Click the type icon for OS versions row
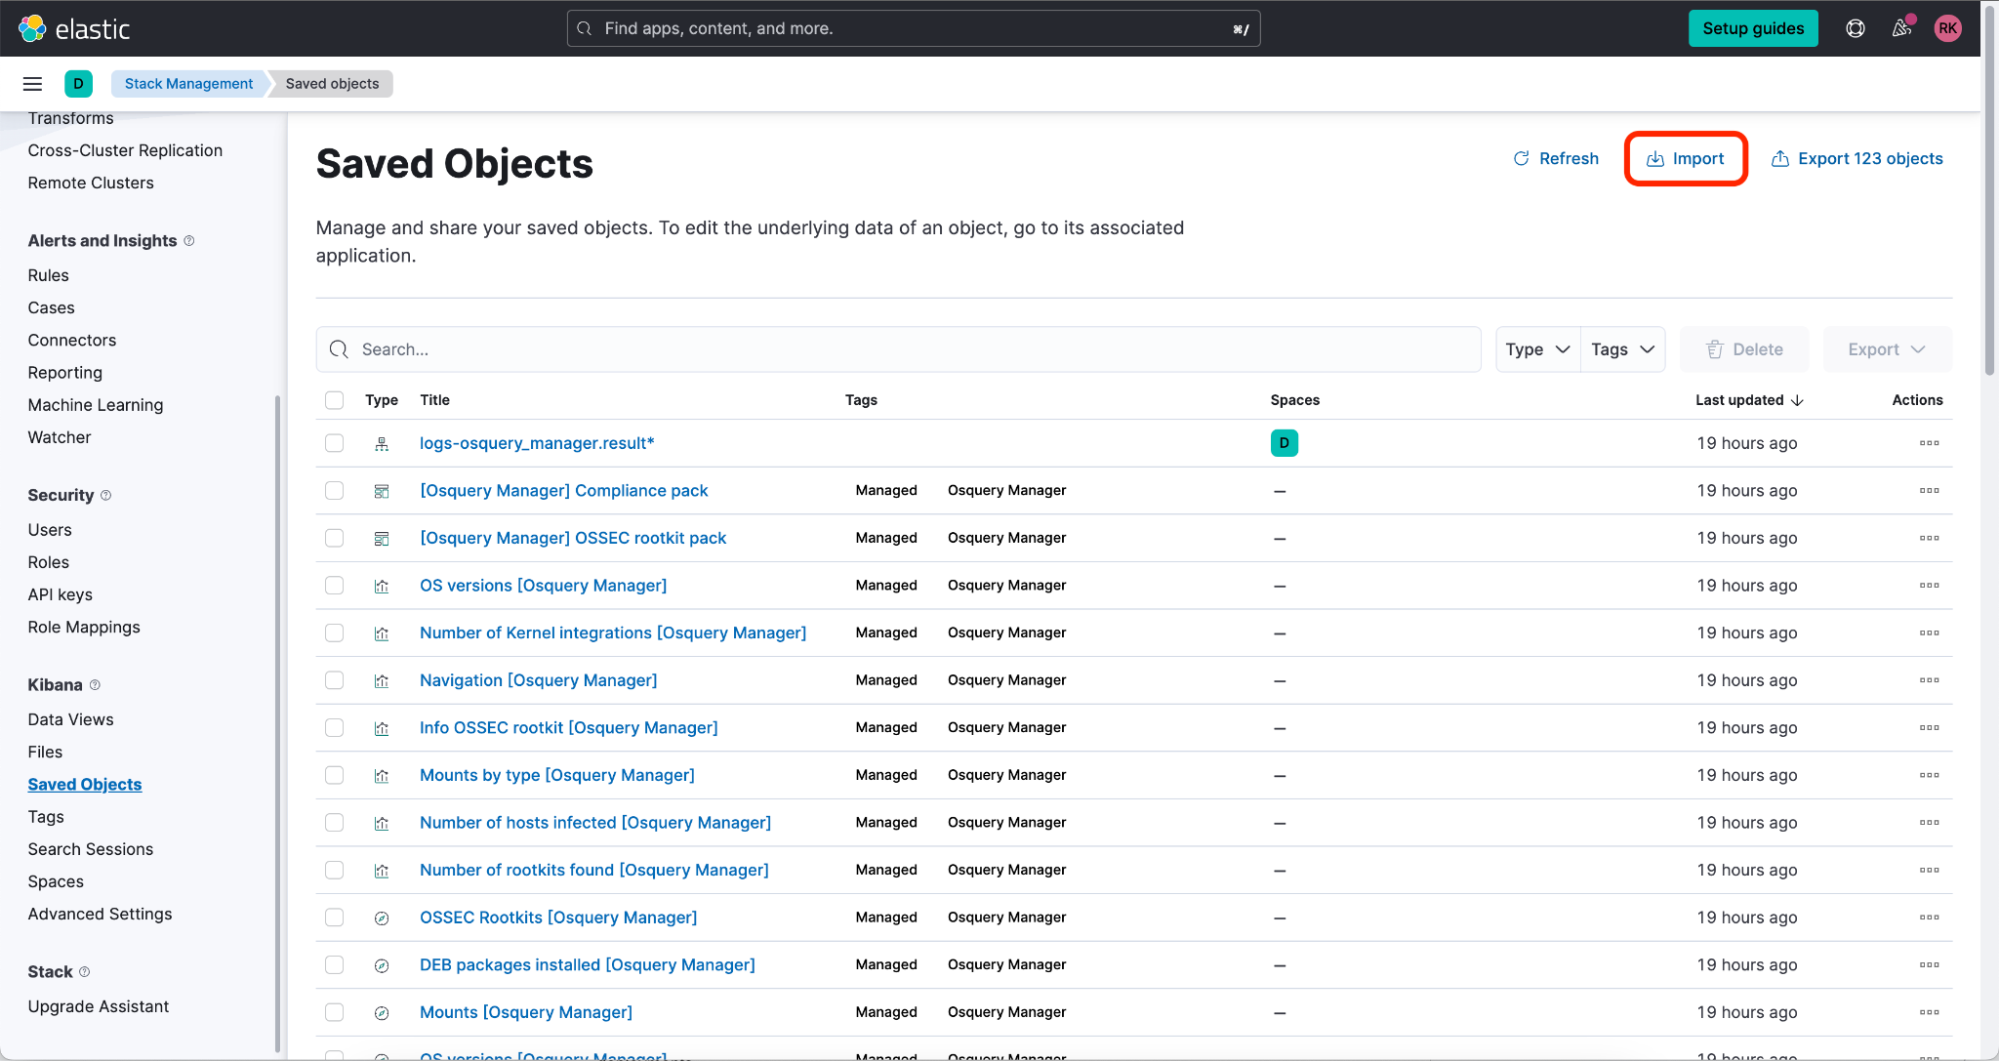The image size is (1999, 1061). click(x=381, y=586)
